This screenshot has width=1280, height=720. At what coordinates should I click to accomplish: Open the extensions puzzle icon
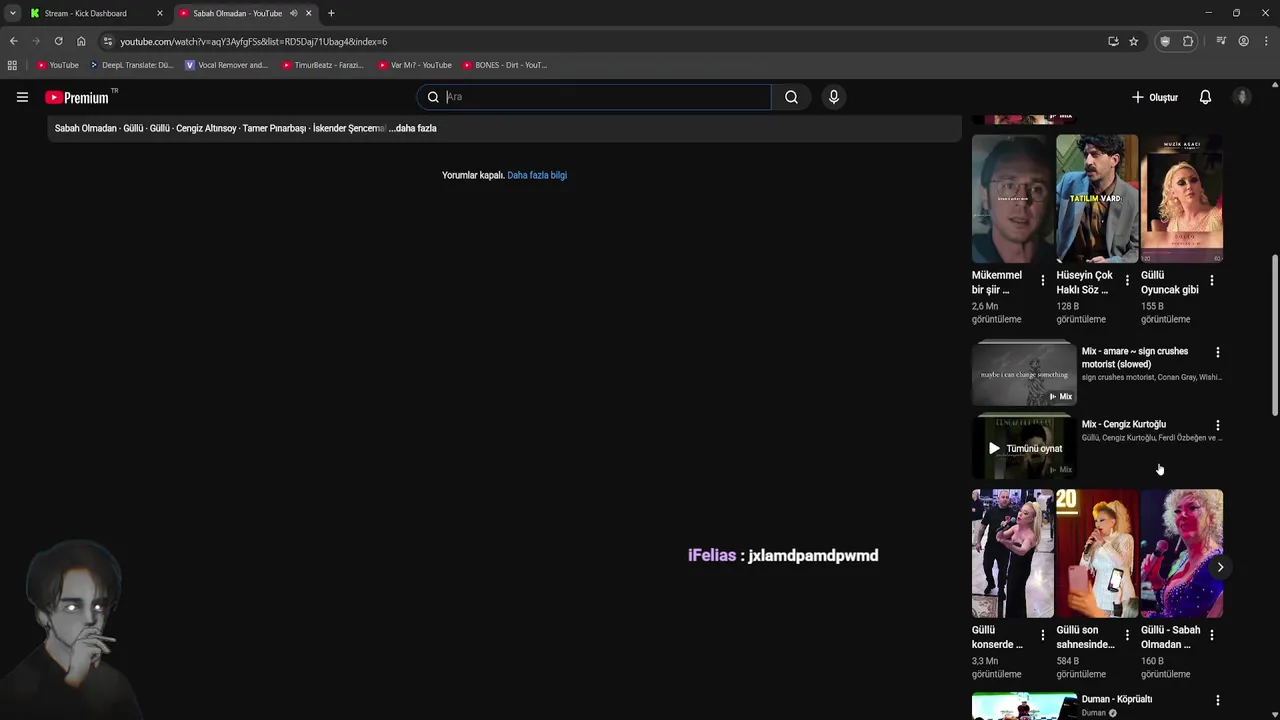click(1188, 41)
